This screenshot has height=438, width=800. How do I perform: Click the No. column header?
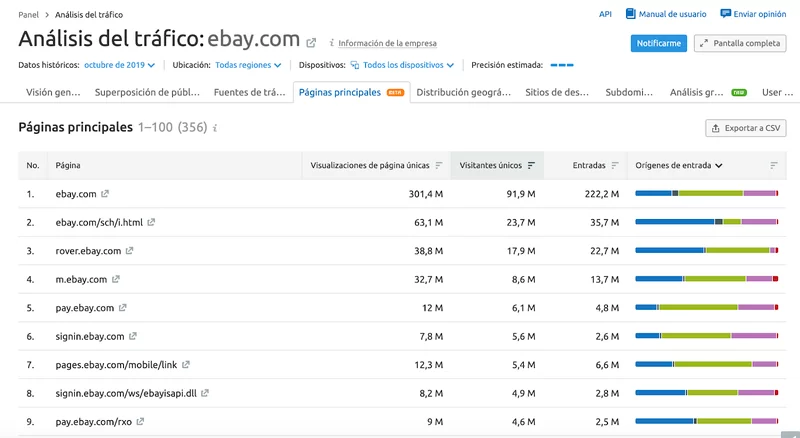pos(33,165)
